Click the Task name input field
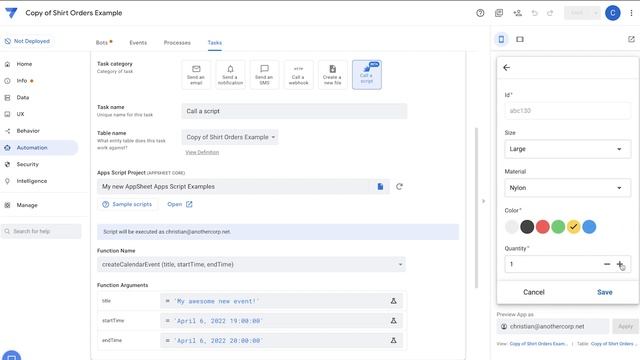 [x=294, y=111]
